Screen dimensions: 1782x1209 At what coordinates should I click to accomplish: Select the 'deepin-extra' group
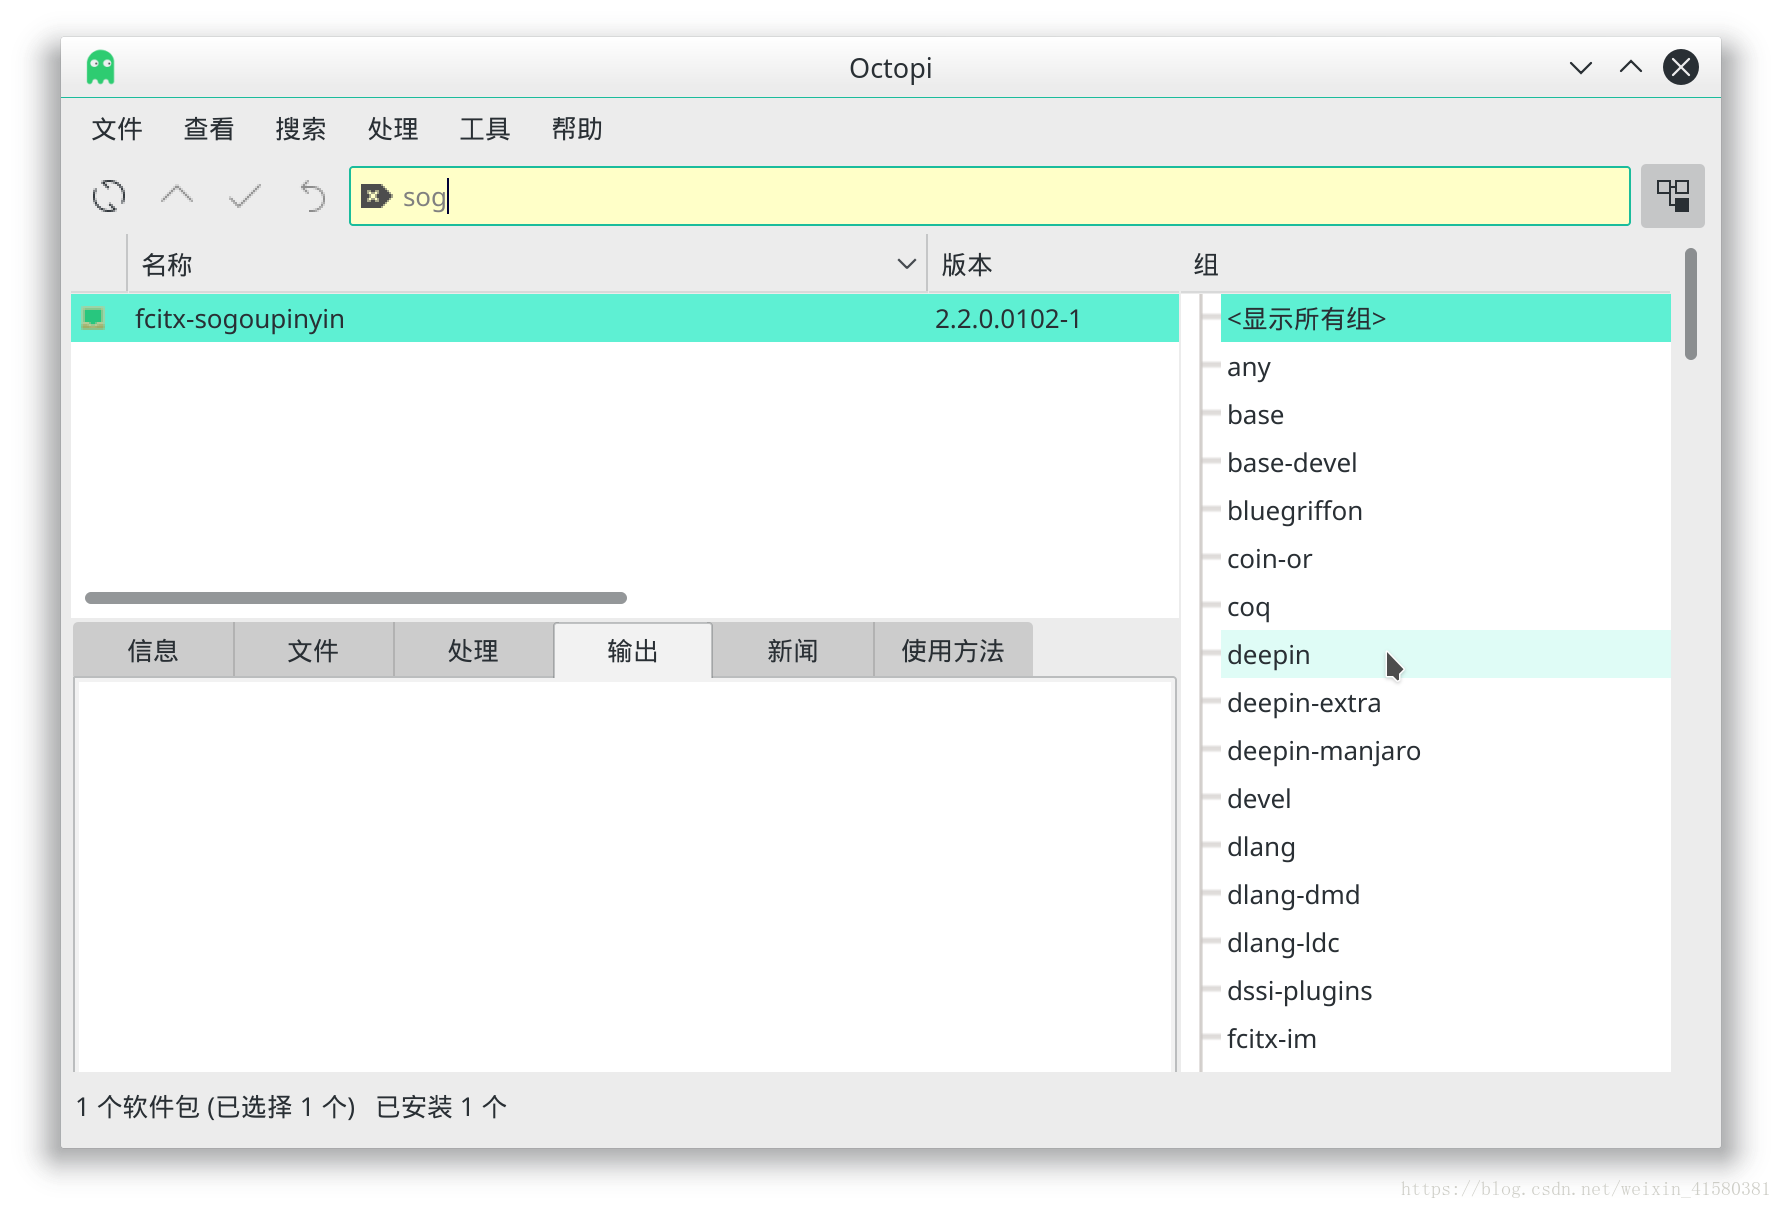(1445, 703)
